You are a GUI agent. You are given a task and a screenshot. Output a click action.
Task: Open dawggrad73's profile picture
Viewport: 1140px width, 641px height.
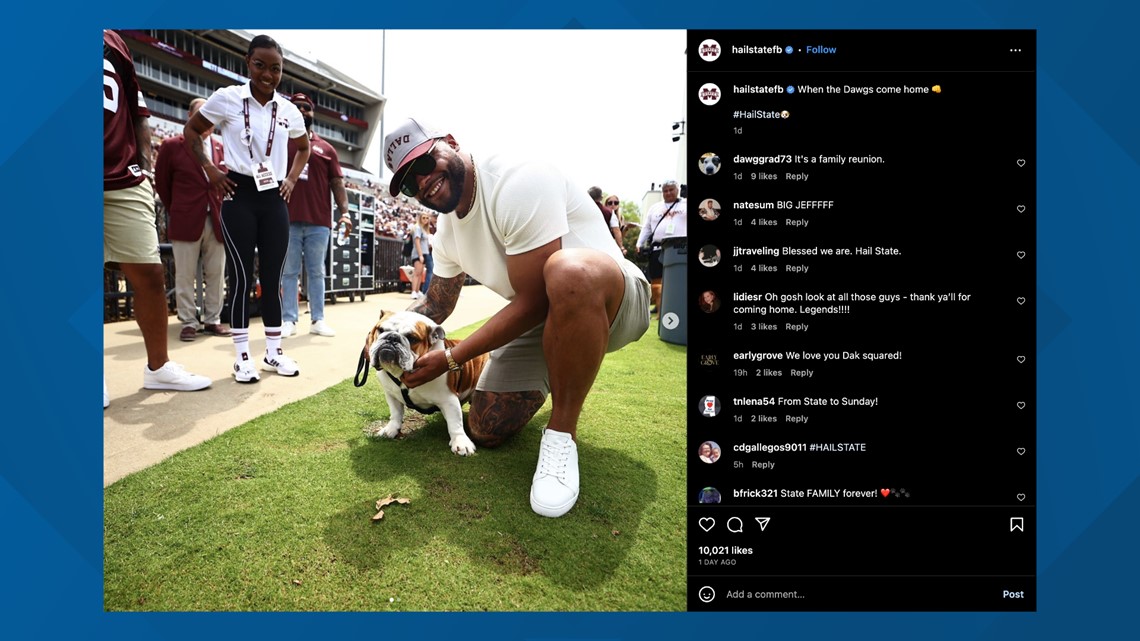click(x=710, y=164)
